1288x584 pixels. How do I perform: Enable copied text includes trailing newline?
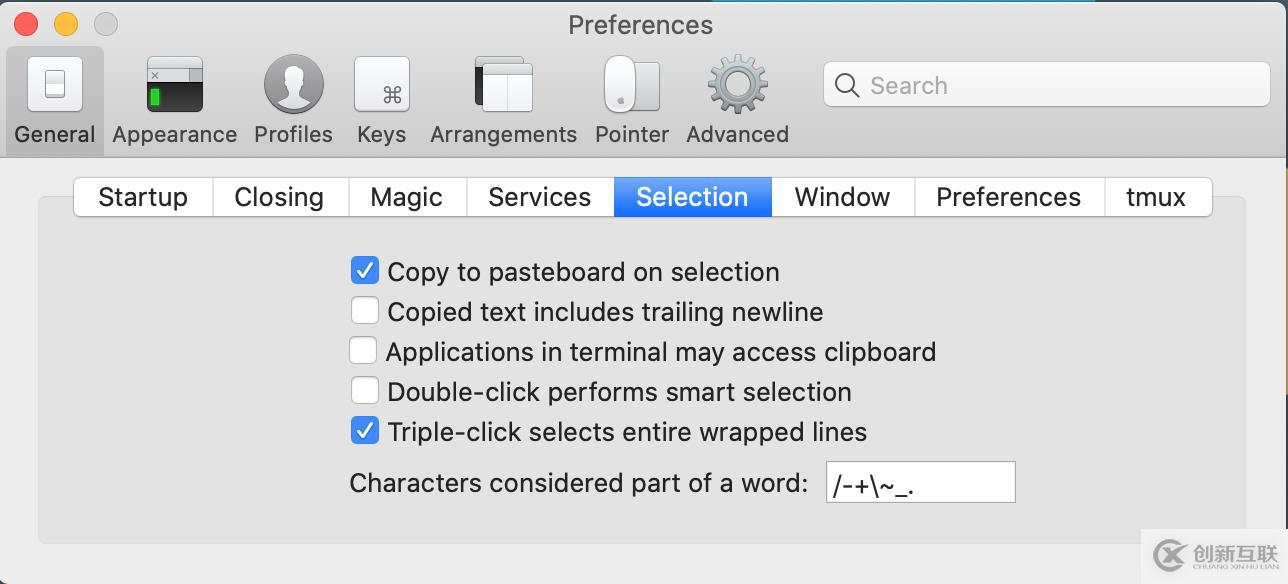[365, 310]
